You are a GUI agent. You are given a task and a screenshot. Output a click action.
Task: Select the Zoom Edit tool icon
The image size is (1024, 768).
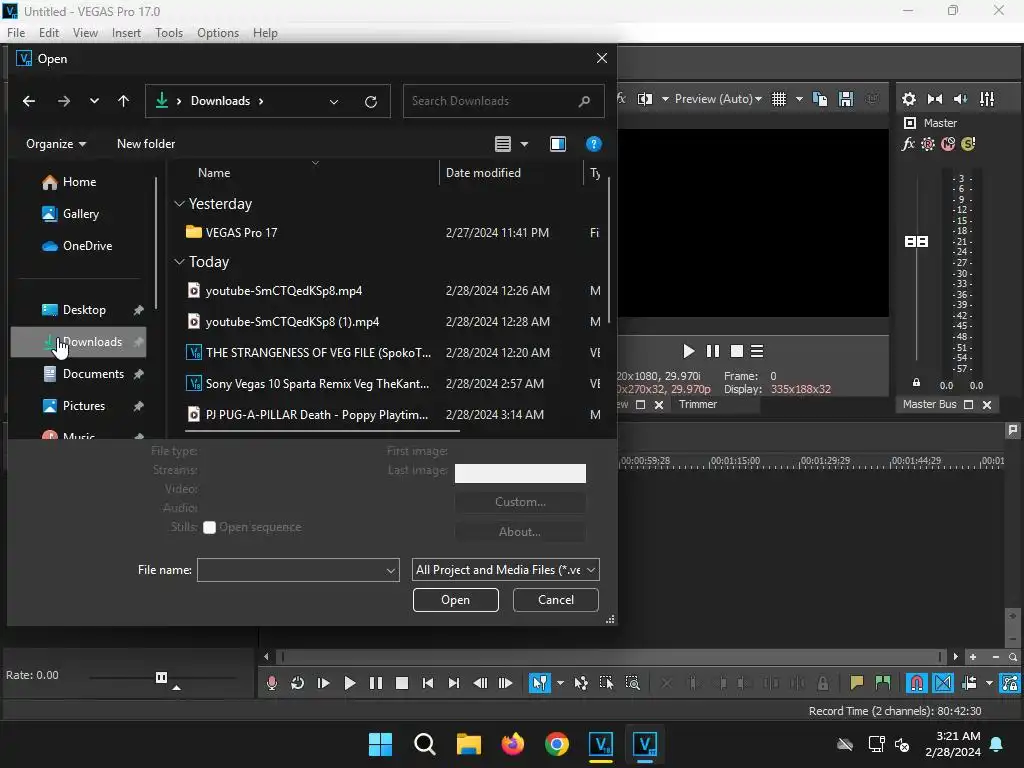[x=632, y=683]
